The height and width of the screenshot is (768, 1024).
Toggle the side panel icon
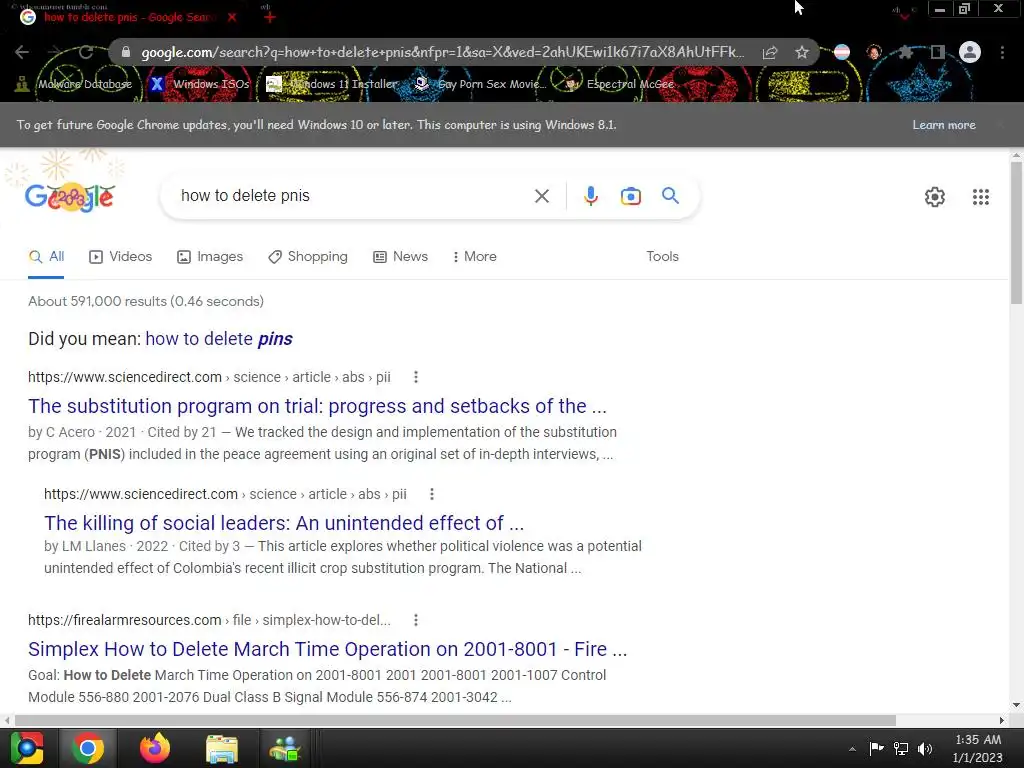click(937, 52)
